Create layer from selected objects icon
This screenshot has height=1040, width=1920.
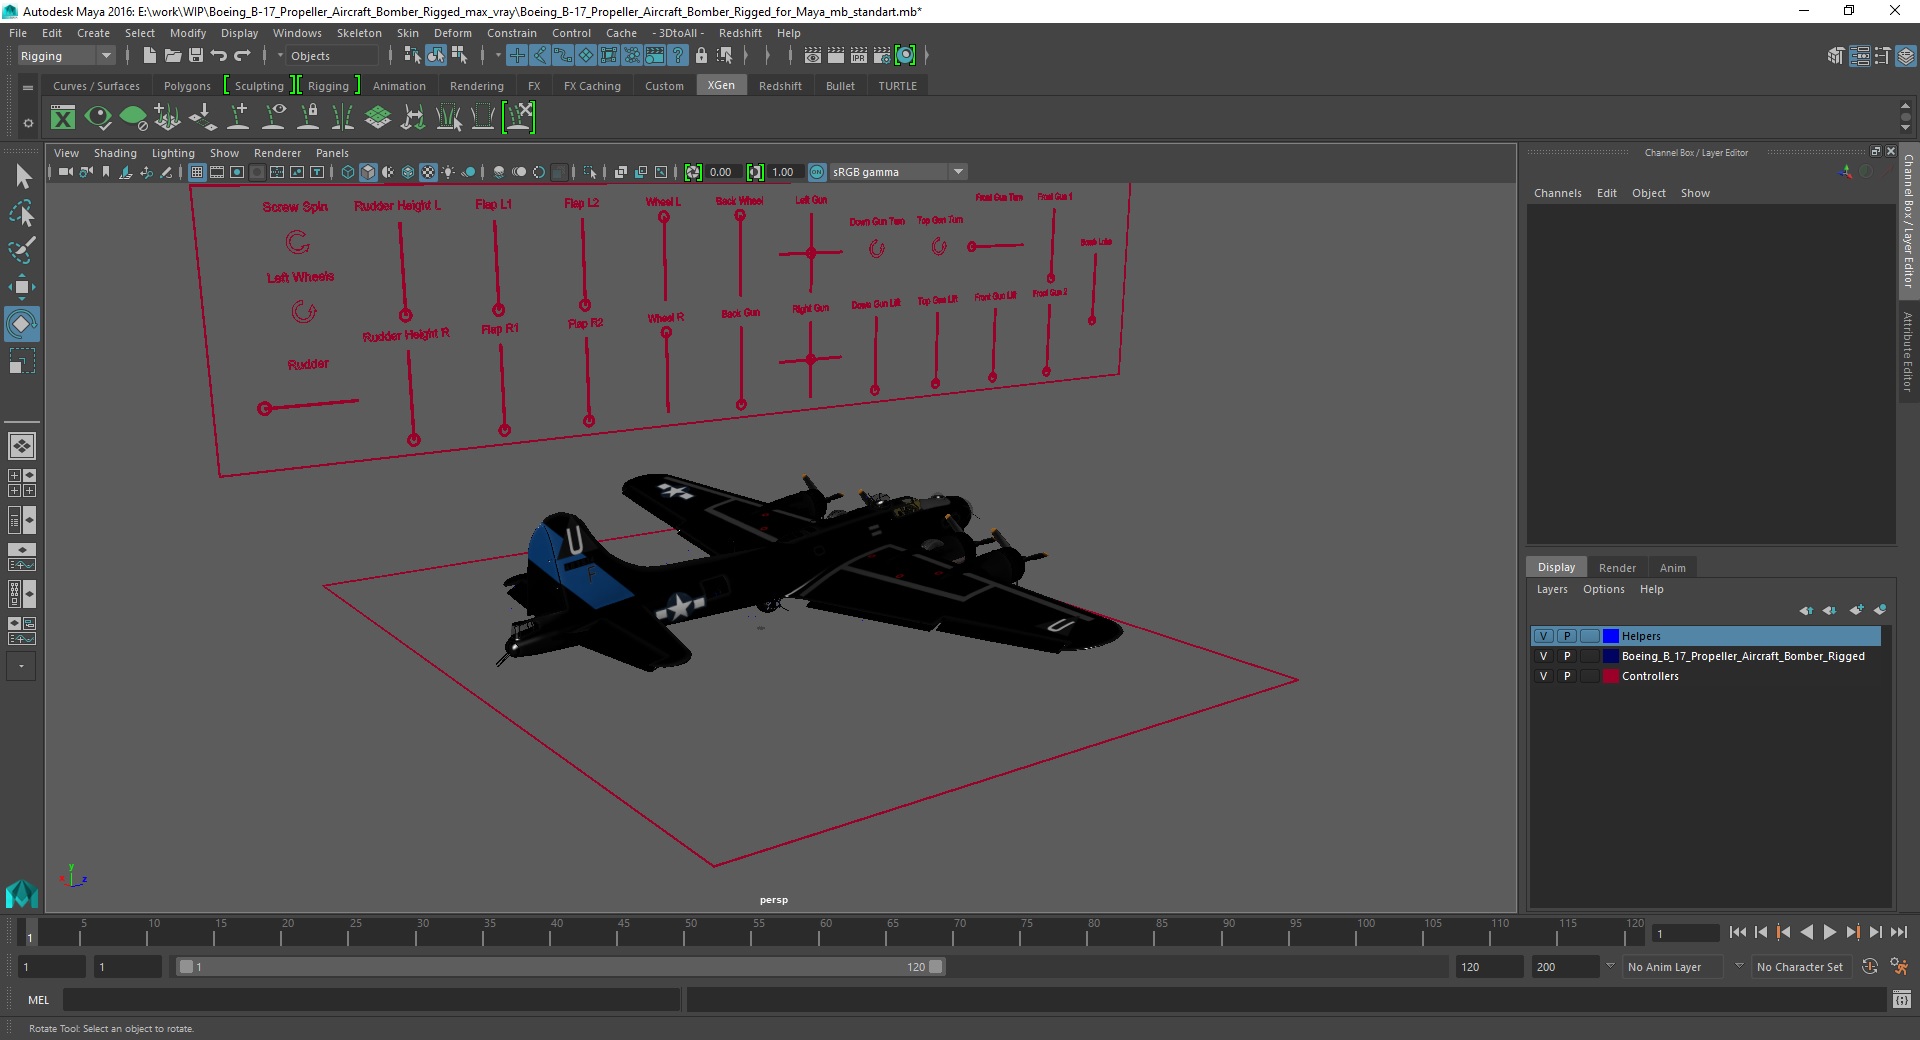(1880, 610)
